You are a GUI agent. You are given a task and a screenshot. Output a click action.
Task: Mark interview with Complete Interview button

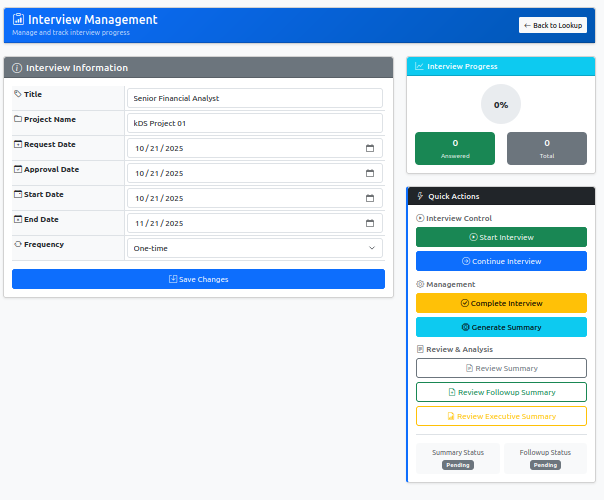(x=501, y=303)
